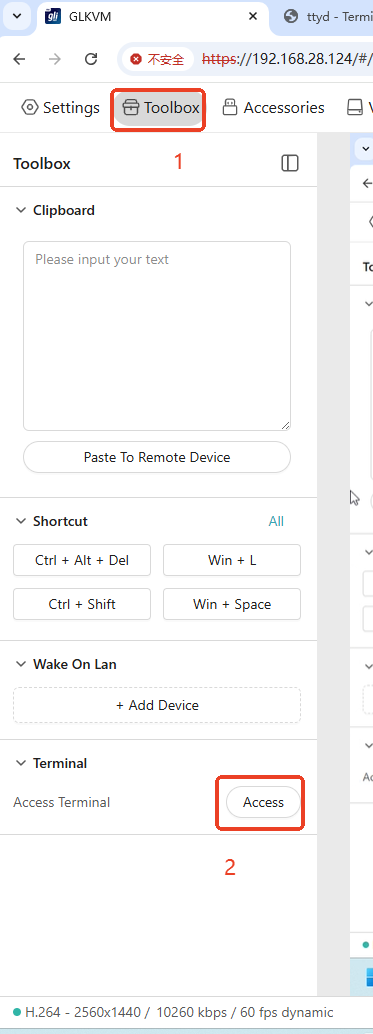Click the clipboard text input area
373x1034 pixels.
pos(157,336)
